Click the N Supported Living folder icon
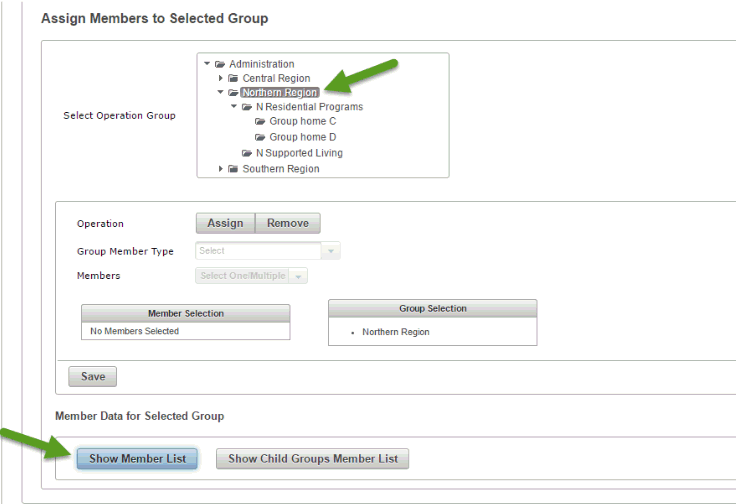This screenshot has width=736, height=504. point(247,153)
